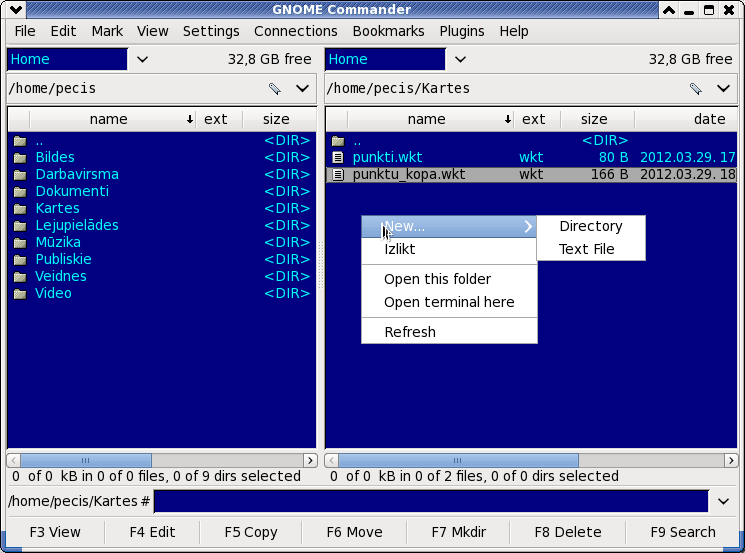Click the F4 Edit button

[x=152, y=532]
